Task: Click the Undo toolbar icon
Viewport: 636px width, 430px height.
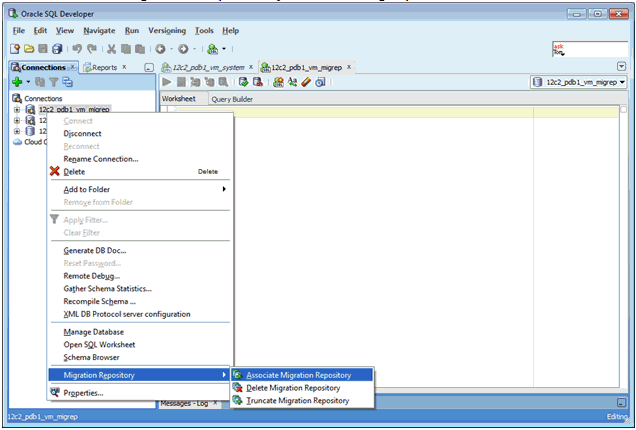Action: tap(77, 49)
